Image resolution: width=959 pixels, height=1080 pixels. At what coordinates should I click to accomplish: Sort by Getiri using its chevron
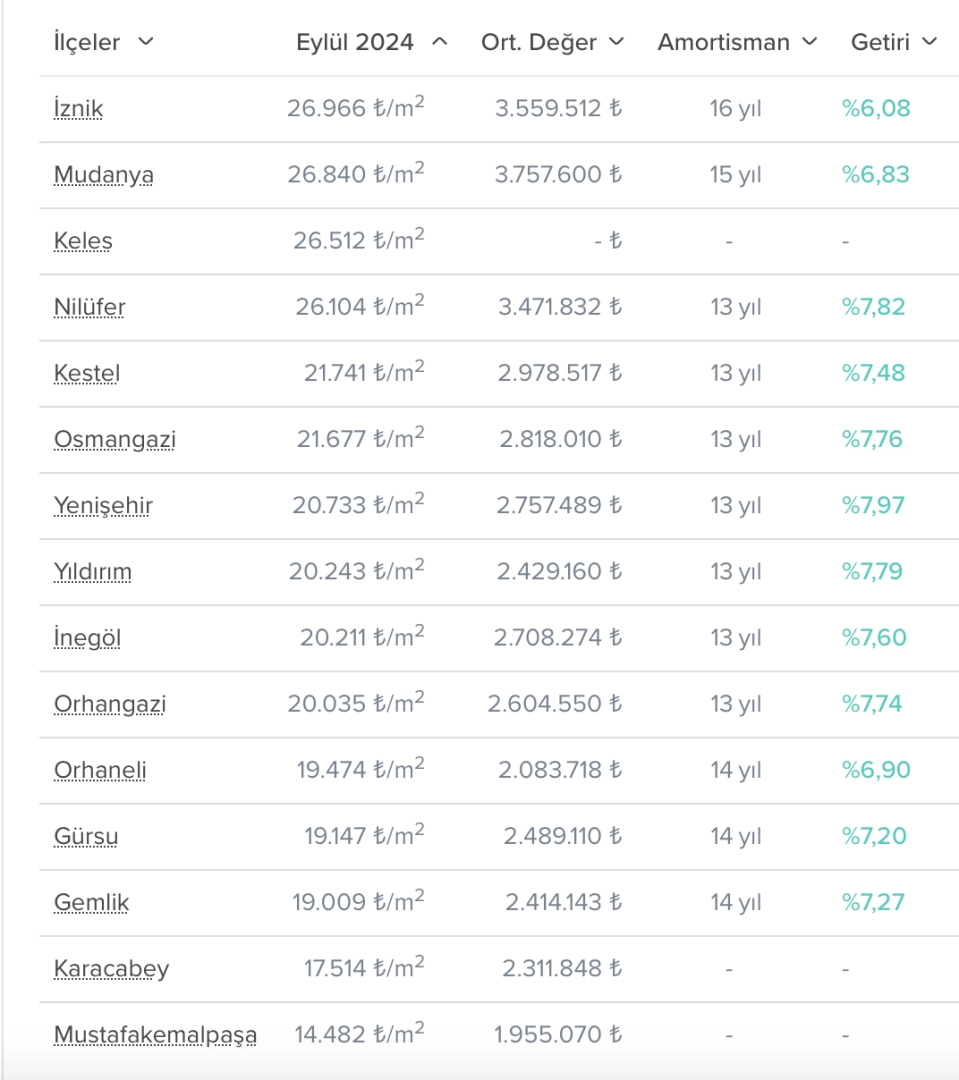tap(930, 42)
